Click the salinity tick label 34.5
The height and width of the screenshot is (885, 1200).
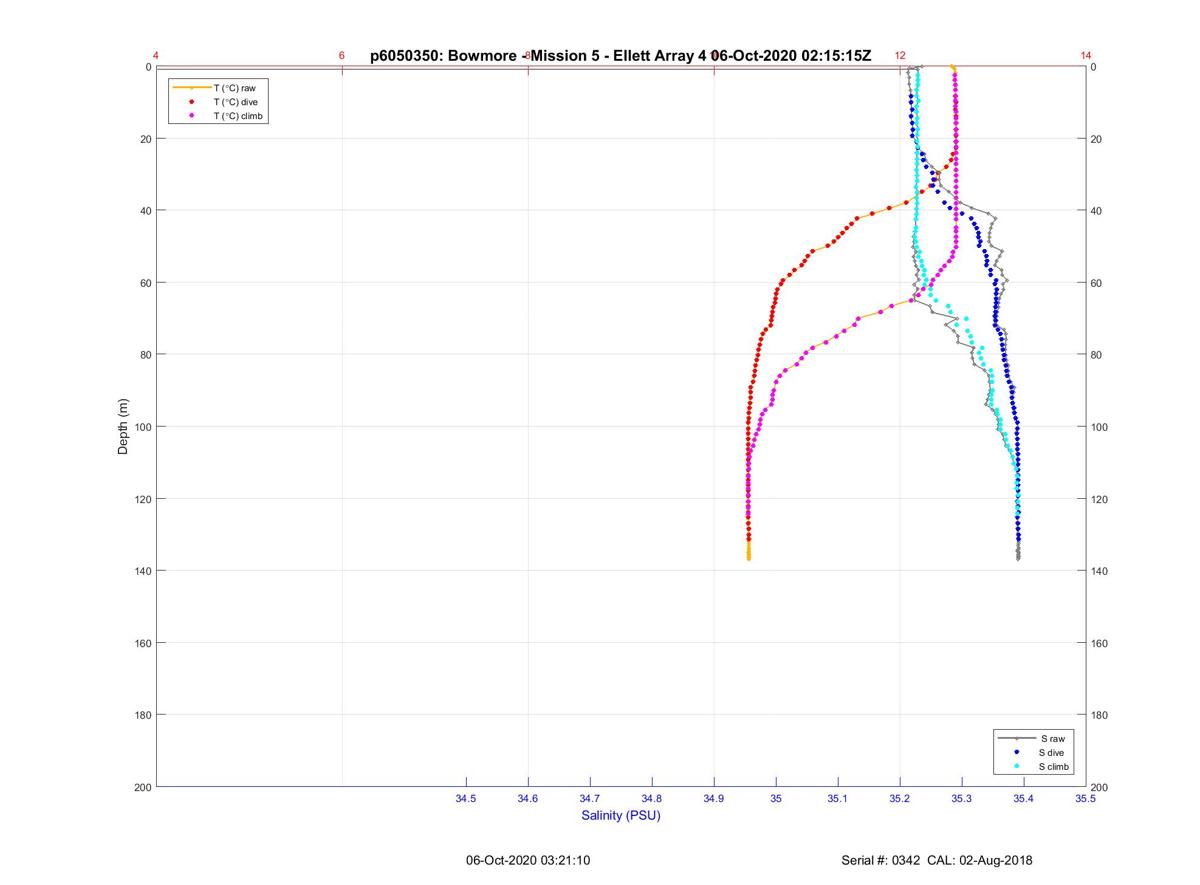tap(466, 799)
